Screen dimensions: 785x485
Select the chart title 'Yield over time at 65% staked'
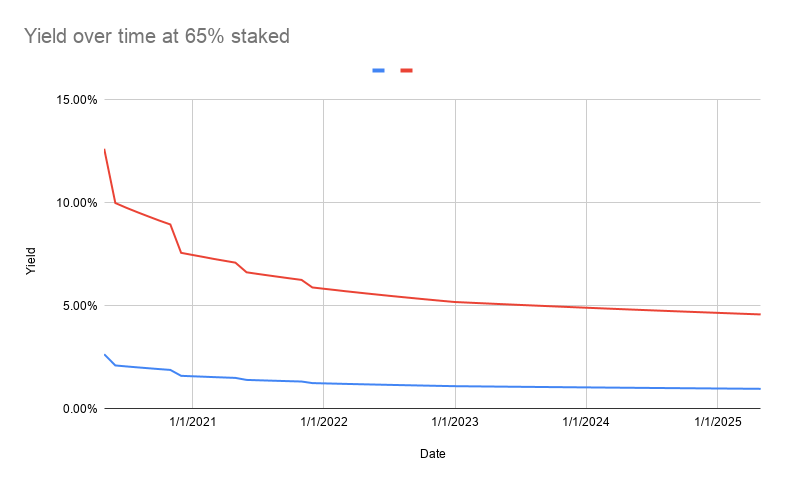coord(157,36)
